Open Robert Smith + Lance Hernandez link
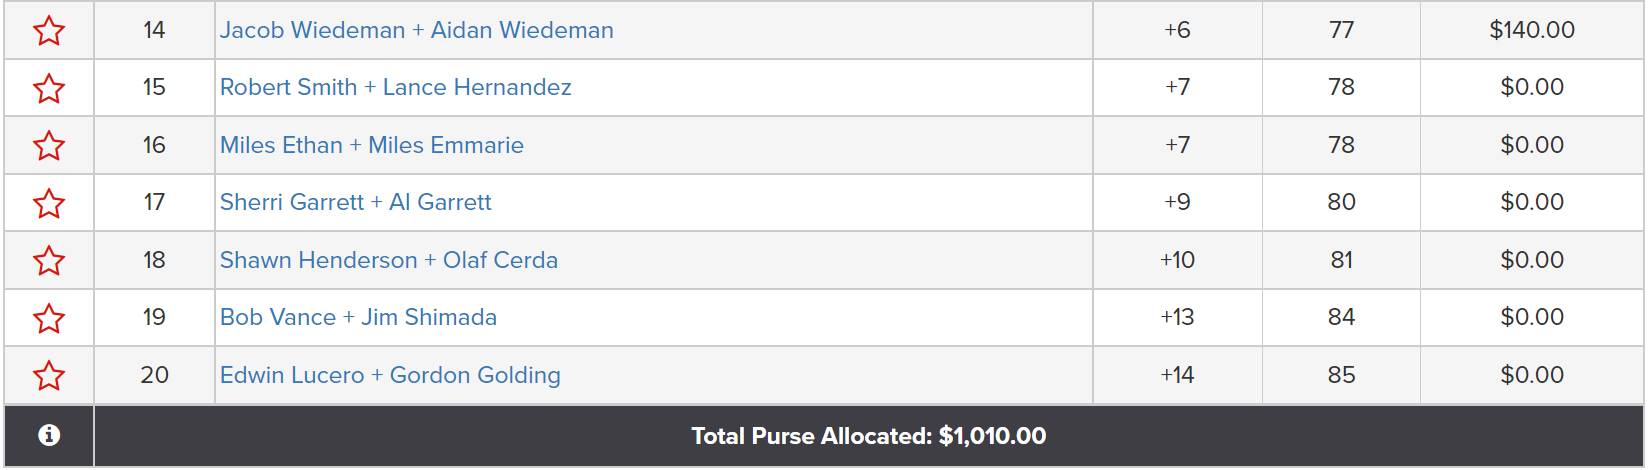 tap(396, 87)
